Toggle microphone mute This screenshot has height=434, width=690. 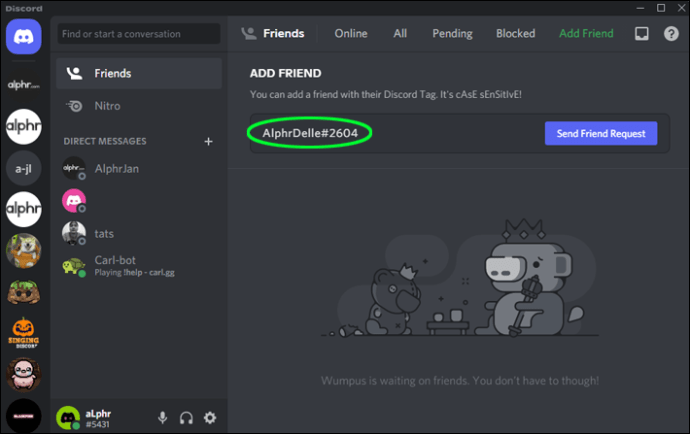point(163,418)
